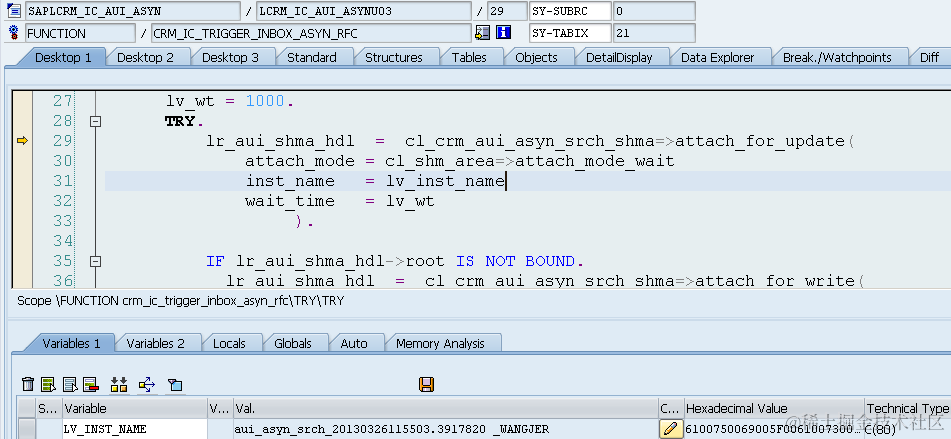The image size is (951, 439).
Task: Click the SY-SUBRC value field
Action: click(654, 11)
